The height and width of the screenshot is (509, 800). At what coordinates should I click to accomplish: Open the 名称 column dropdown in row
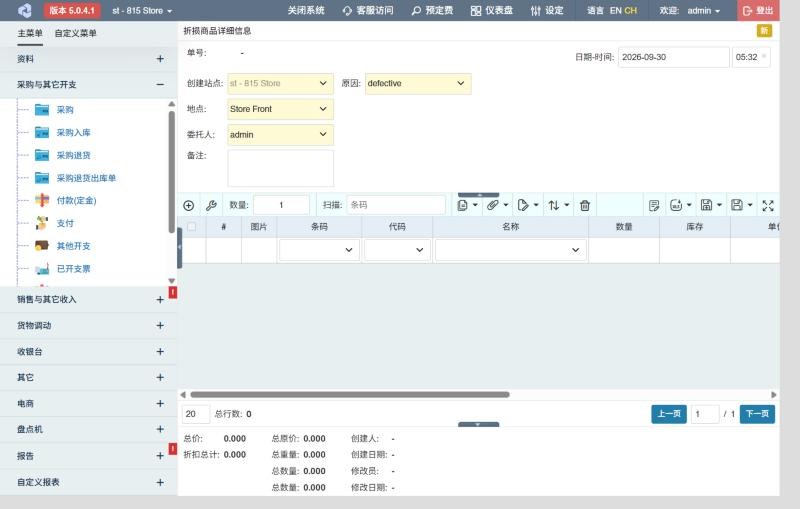tap(511, 250)
